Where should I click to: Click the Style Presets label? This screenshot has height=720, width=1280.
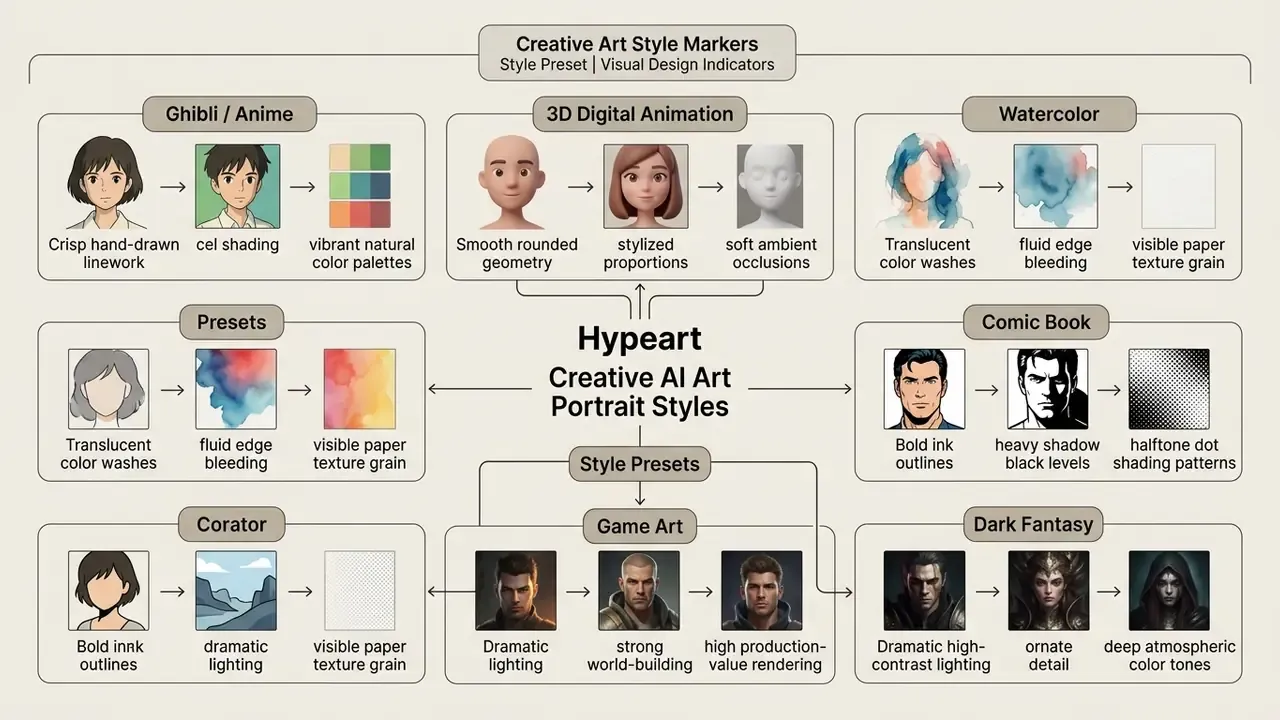[640, 464]
